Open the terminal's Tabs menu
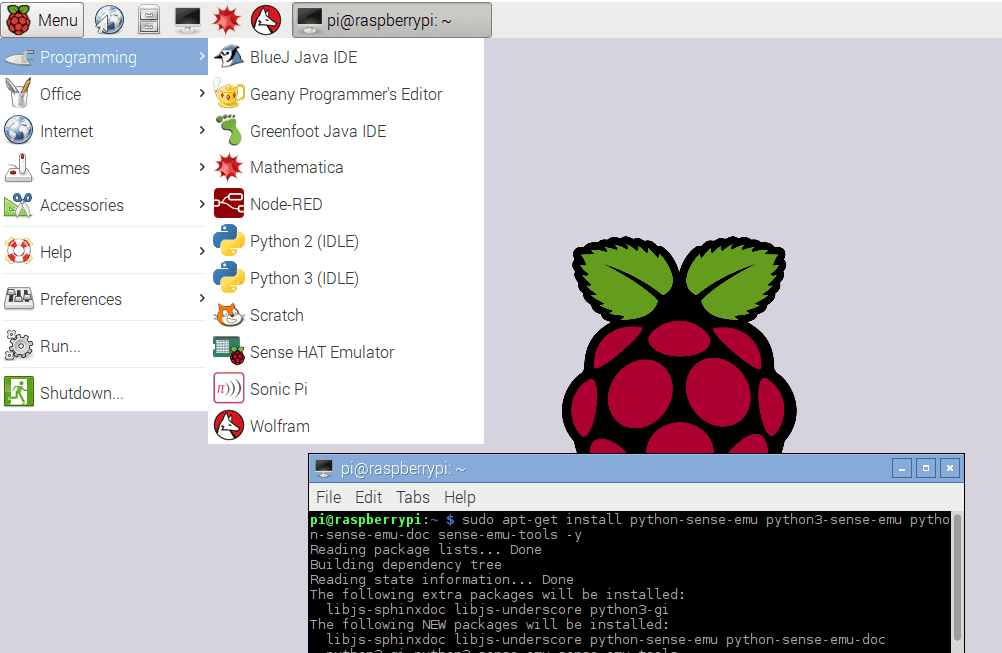Image resolution: width=1002 pixels, height=653 pixels. tap(412, 497)
